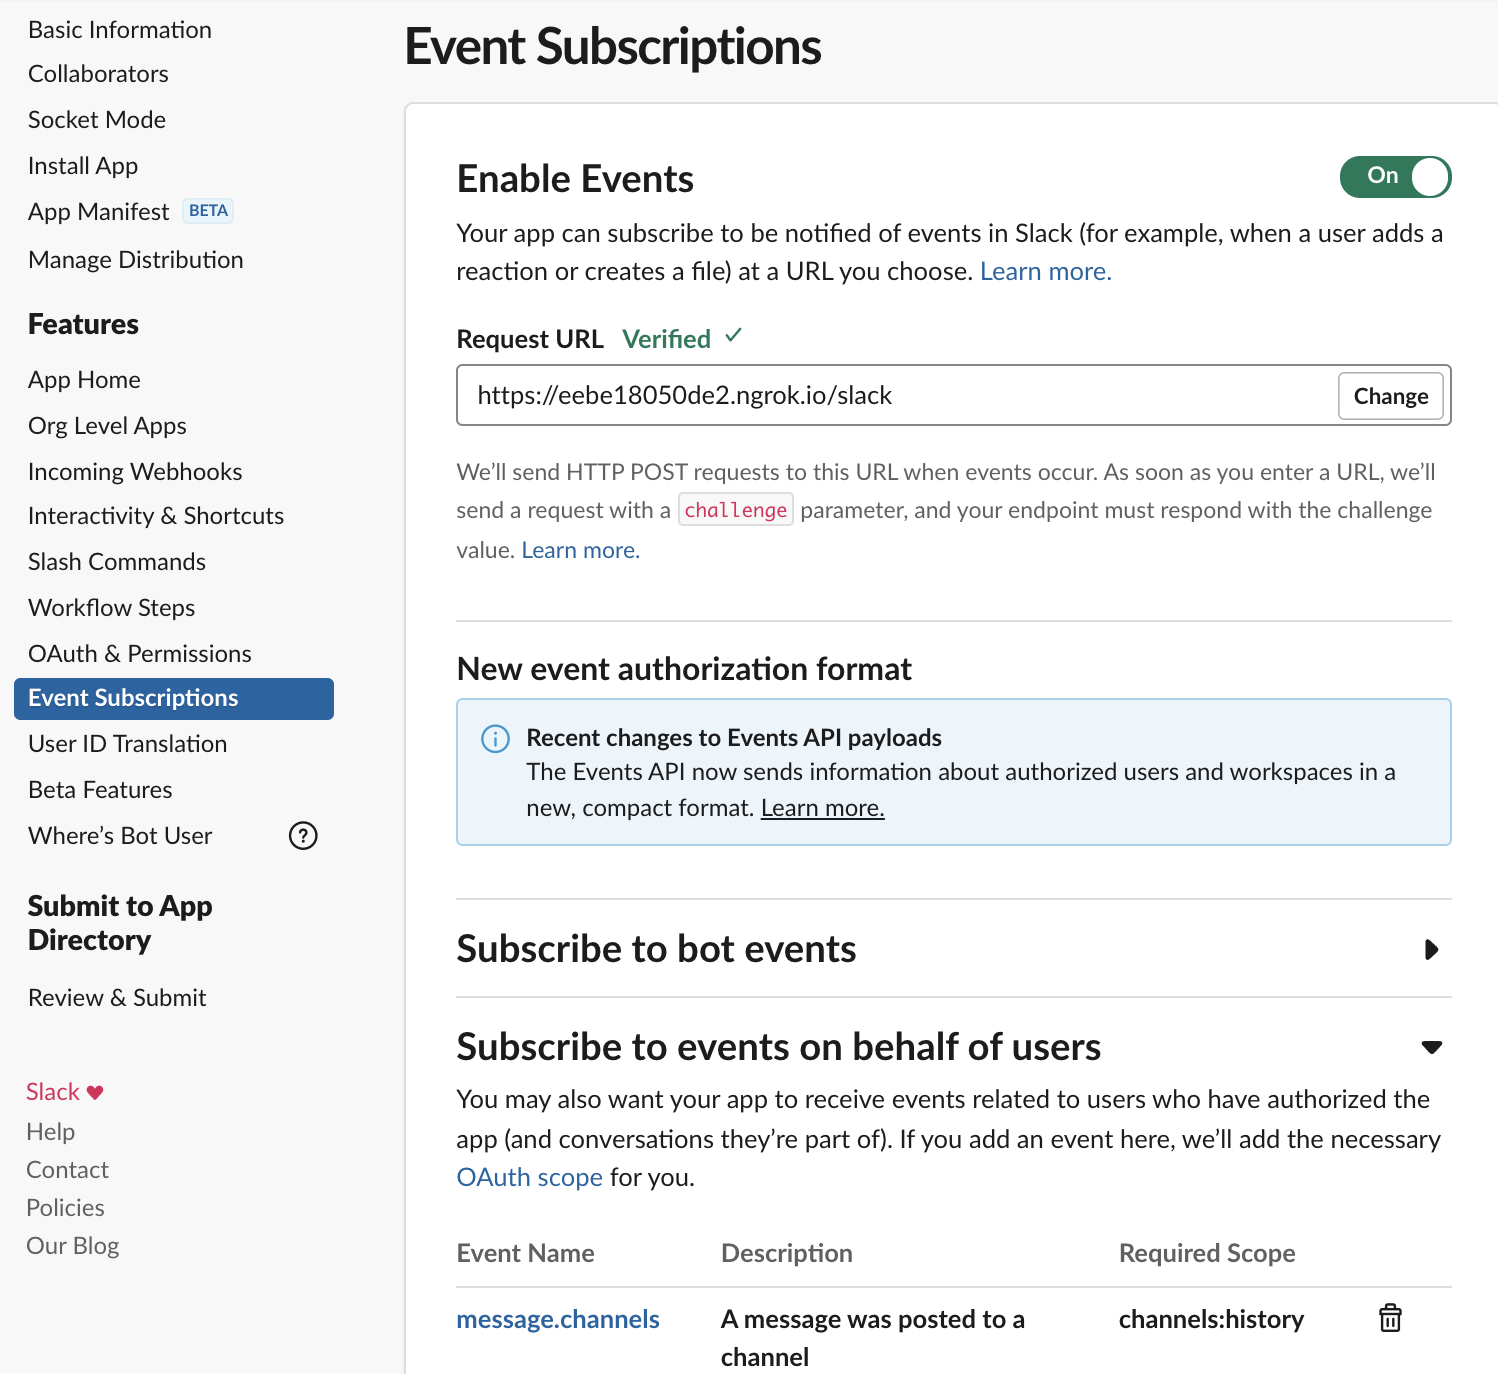
Task: Open the OAuth scope link
Action: coord(529,1178)
